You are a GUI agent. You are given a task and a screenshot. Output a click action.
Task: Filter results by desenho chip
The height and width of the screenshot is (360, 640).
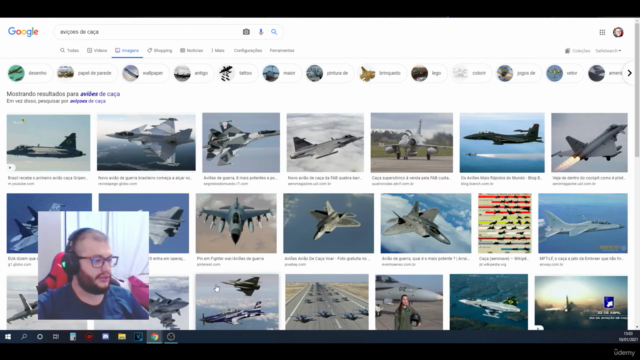coord(30,73)
